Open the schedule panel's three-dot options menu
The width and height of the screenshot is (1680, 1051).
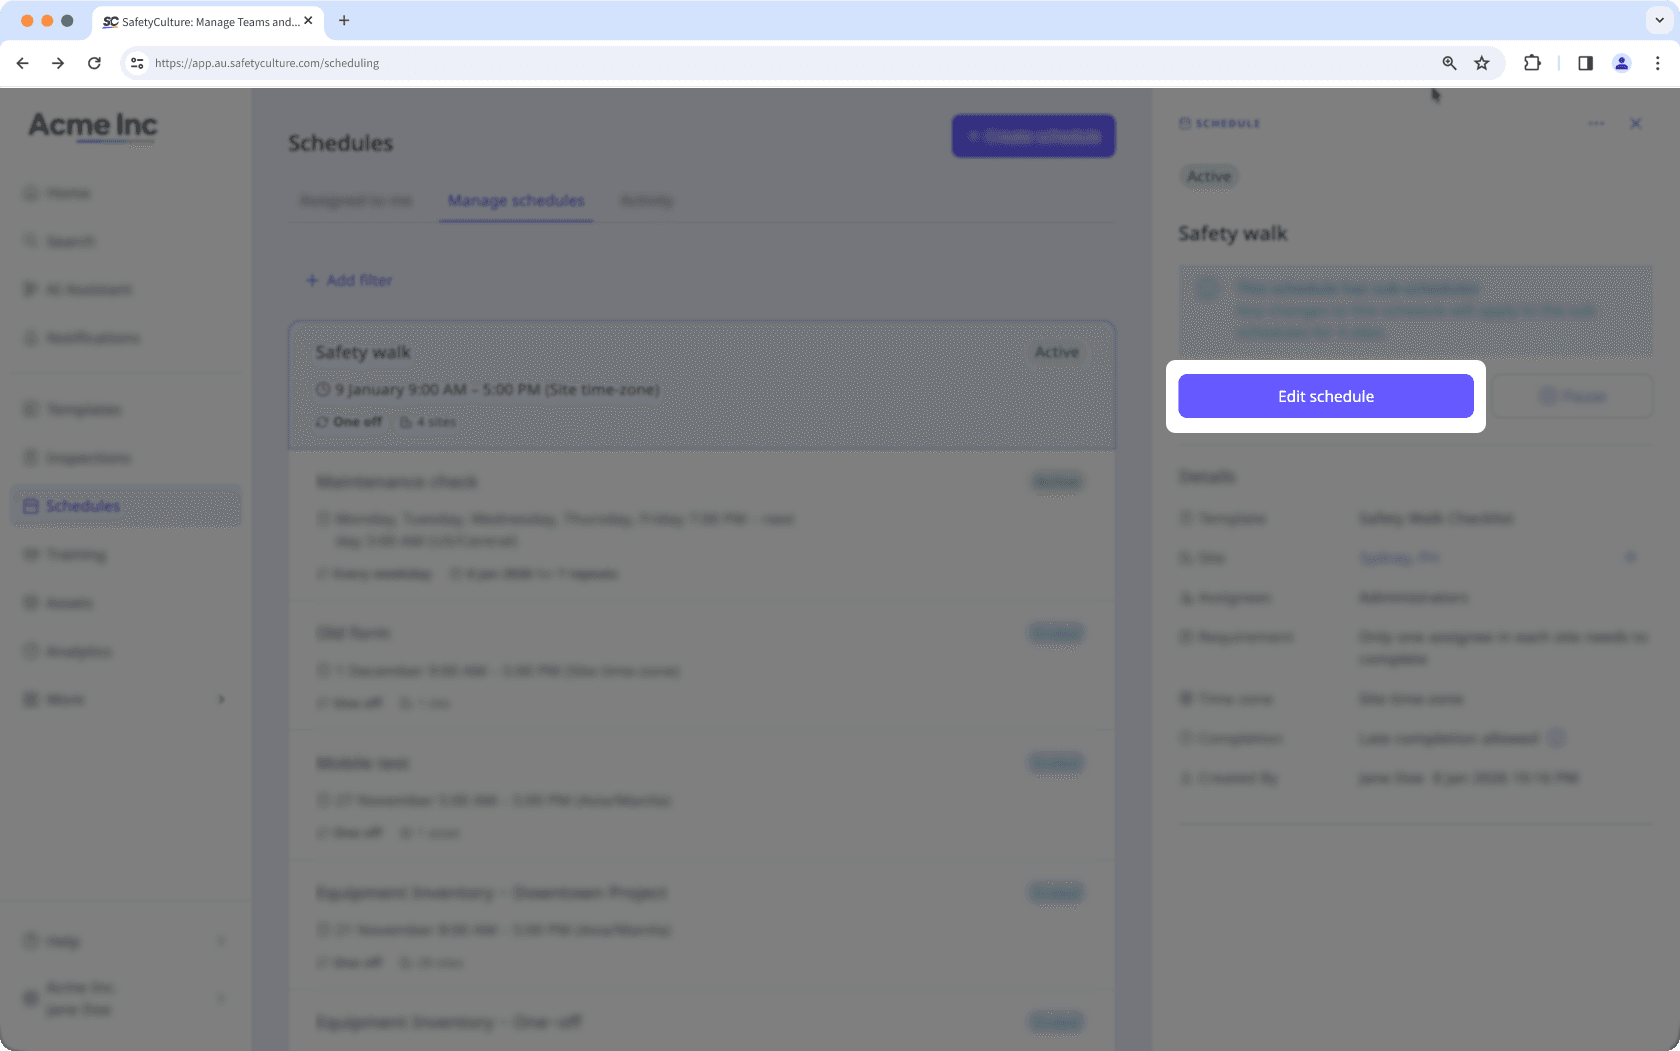pyautogui.click(x=1596, y=123)
